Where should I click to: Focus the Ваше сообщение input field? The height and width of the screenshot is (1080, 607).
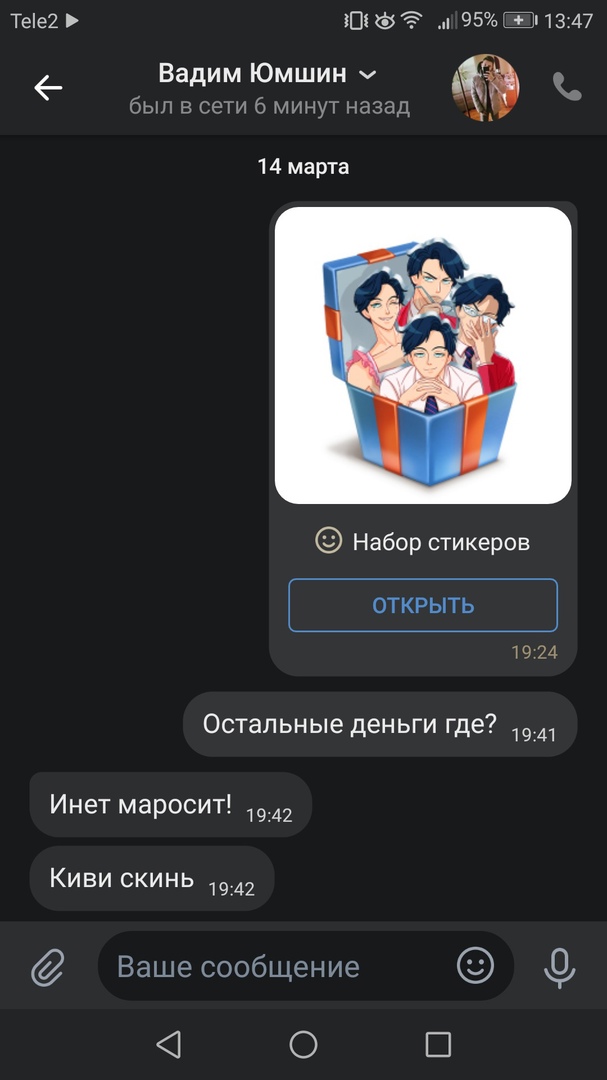276,966
